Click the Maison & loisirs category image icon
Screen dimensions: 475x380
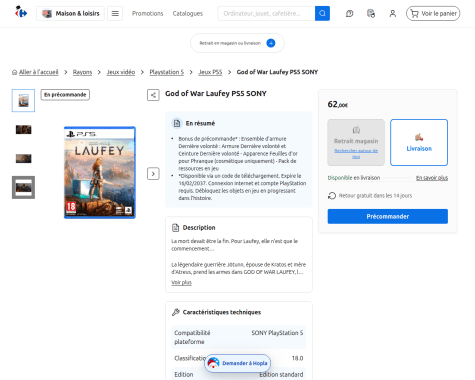point(47,14)
